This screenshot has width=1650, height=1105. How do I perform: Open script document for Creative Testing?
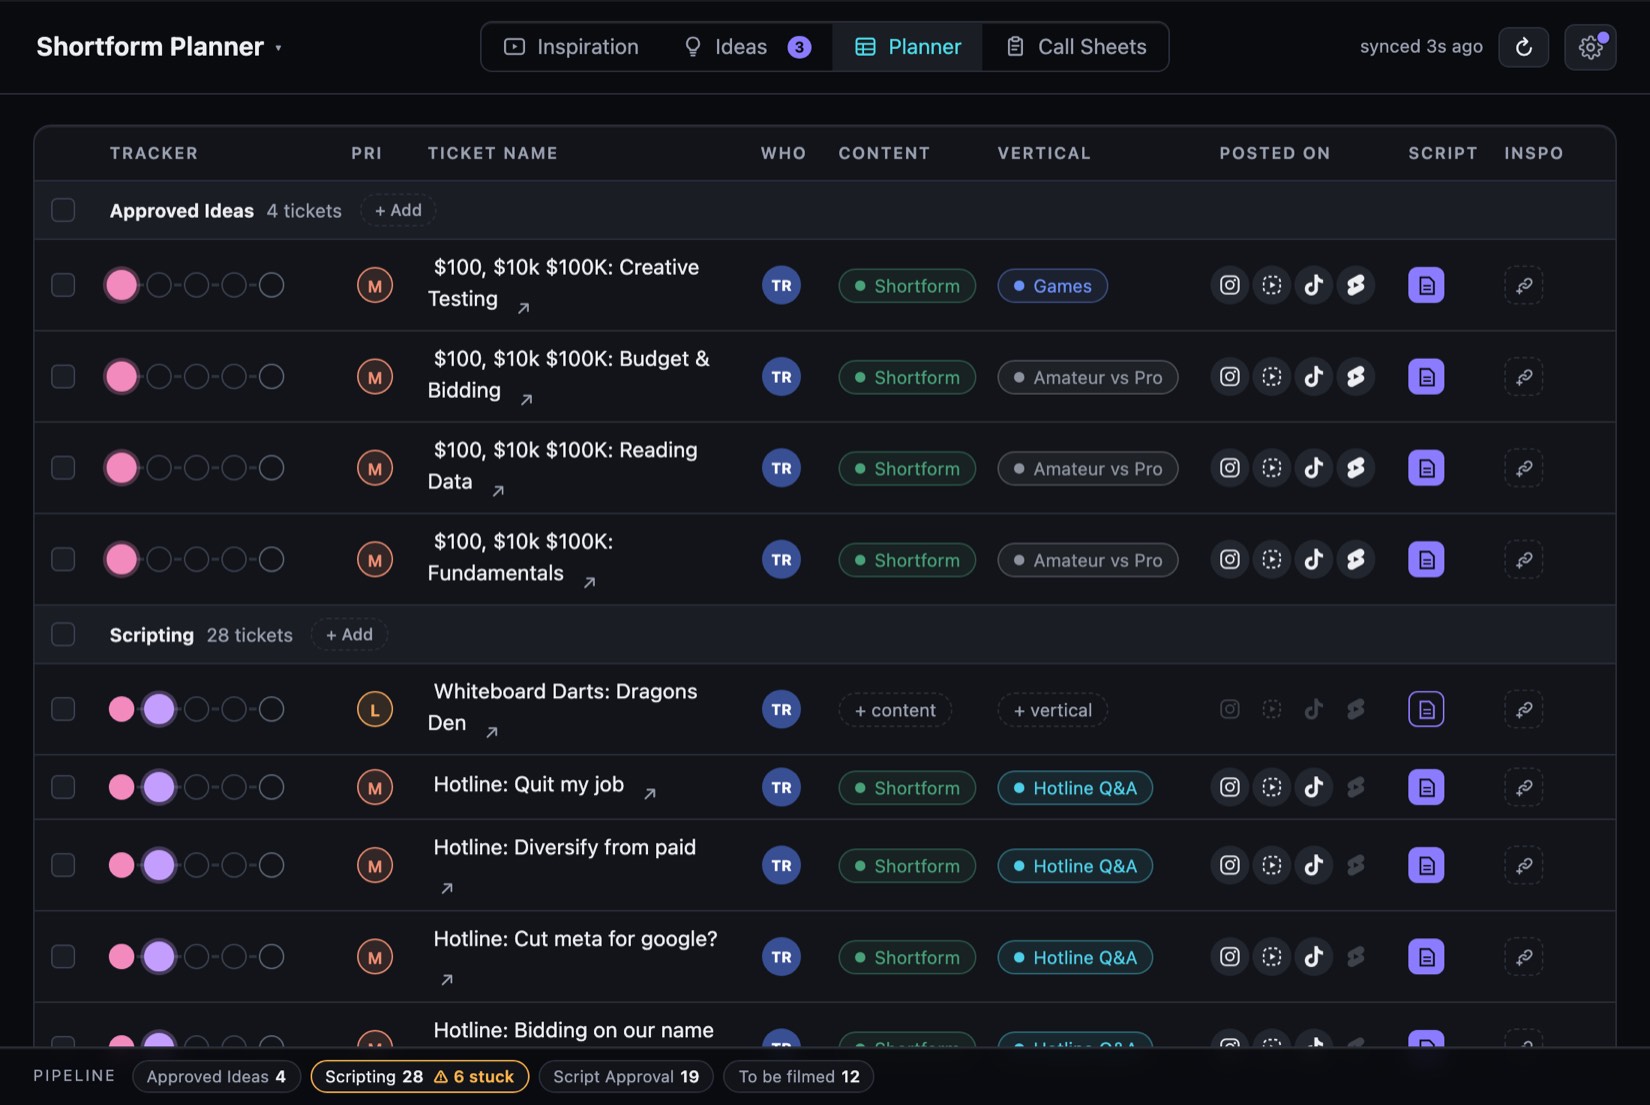coord(1426,285)
